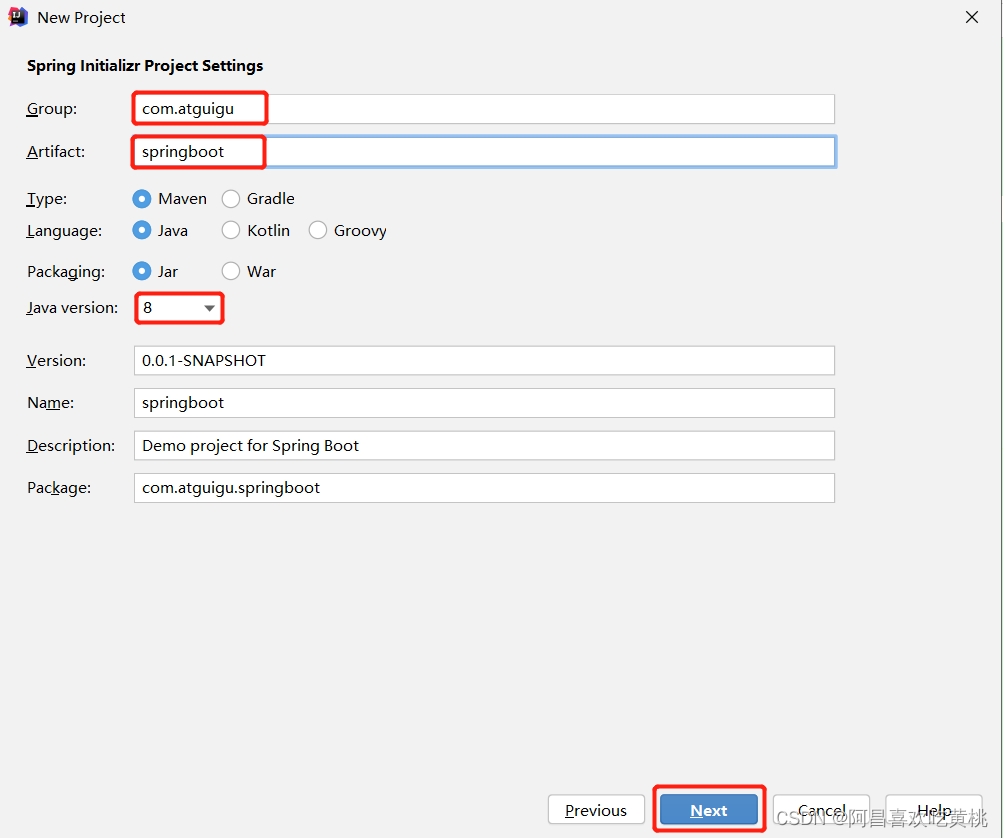Click the Description label

(70, 446)
